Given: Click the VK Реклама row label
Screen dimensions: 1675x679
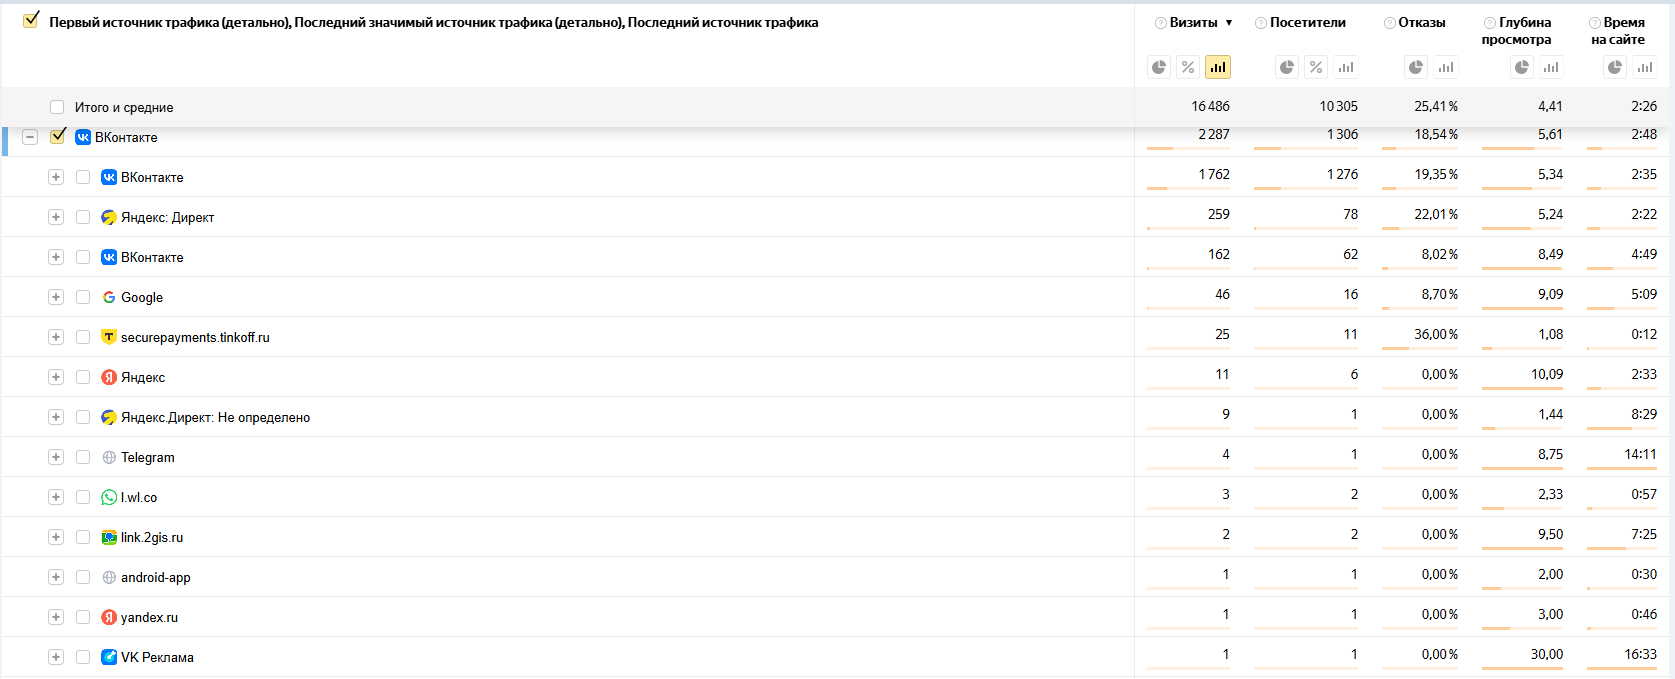Looking at the screenshot, I should (x=157, y=657).
